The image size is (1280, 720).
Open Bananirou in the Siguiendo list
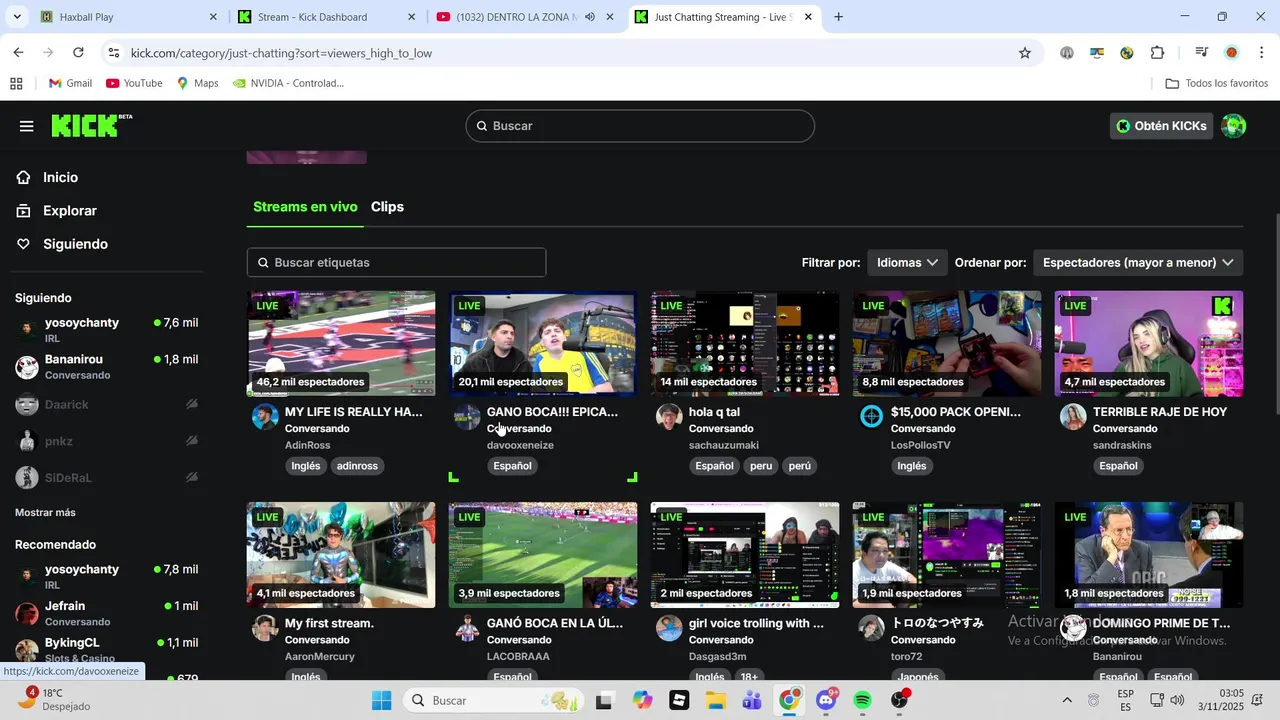[x=107, y=367]
